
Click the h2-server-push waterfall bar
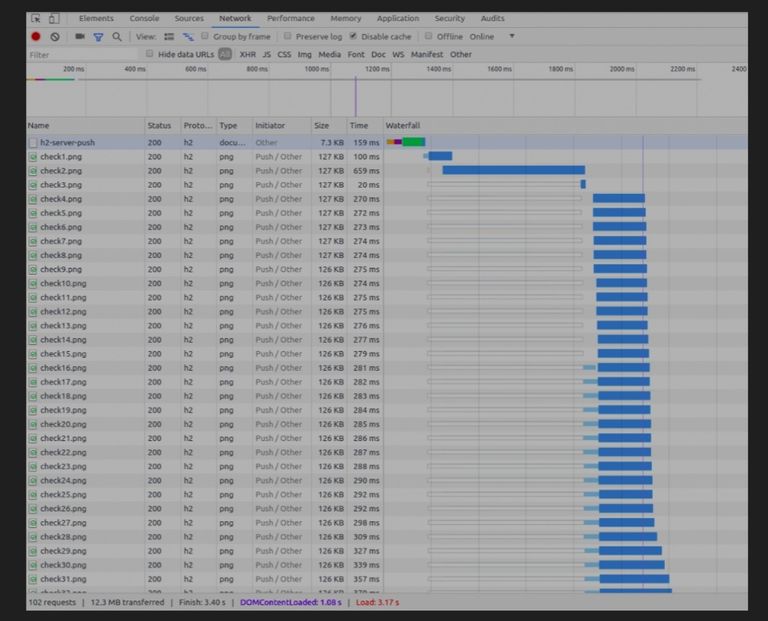coord(406,143)
